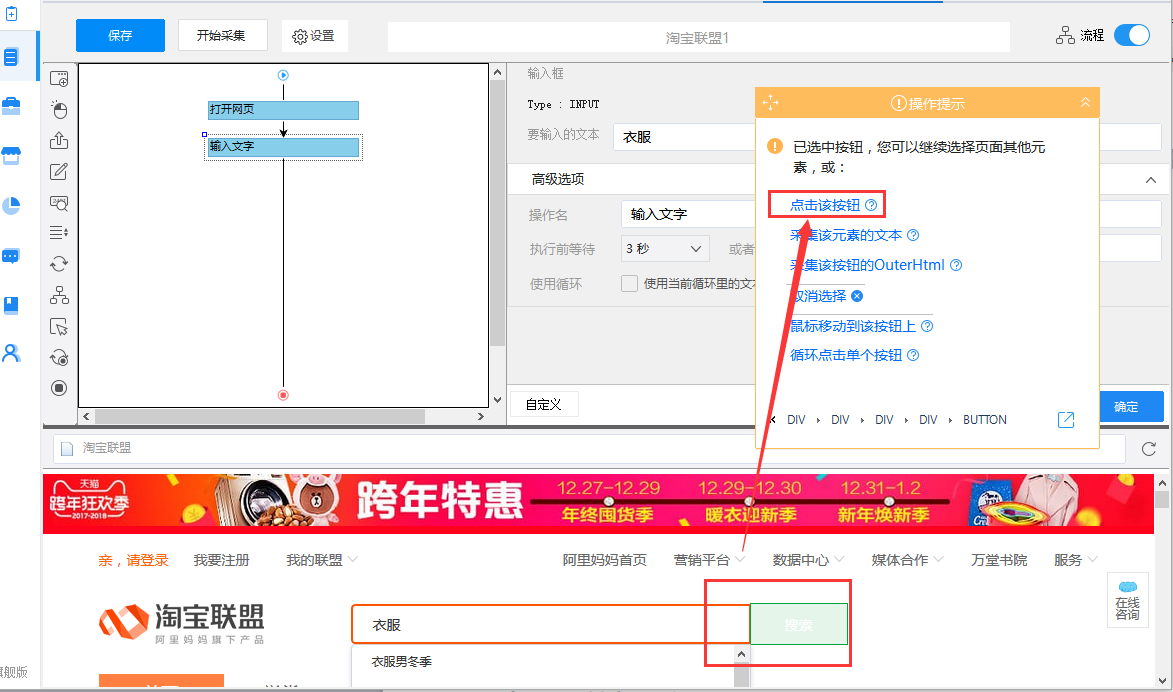The width and height of the screenshot is (1173, 692).
Task: Select the captcha recognition tool
Action: click(59, 203)
